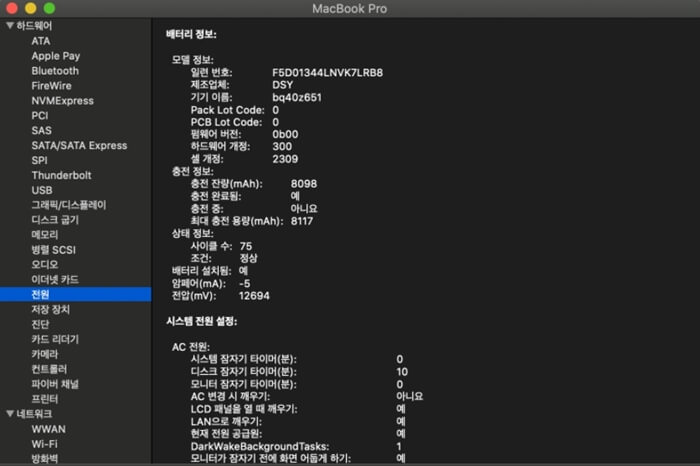Close the MacBook Pro window
The height and width of the screenshot is (466, 700).
click(12, 8)
